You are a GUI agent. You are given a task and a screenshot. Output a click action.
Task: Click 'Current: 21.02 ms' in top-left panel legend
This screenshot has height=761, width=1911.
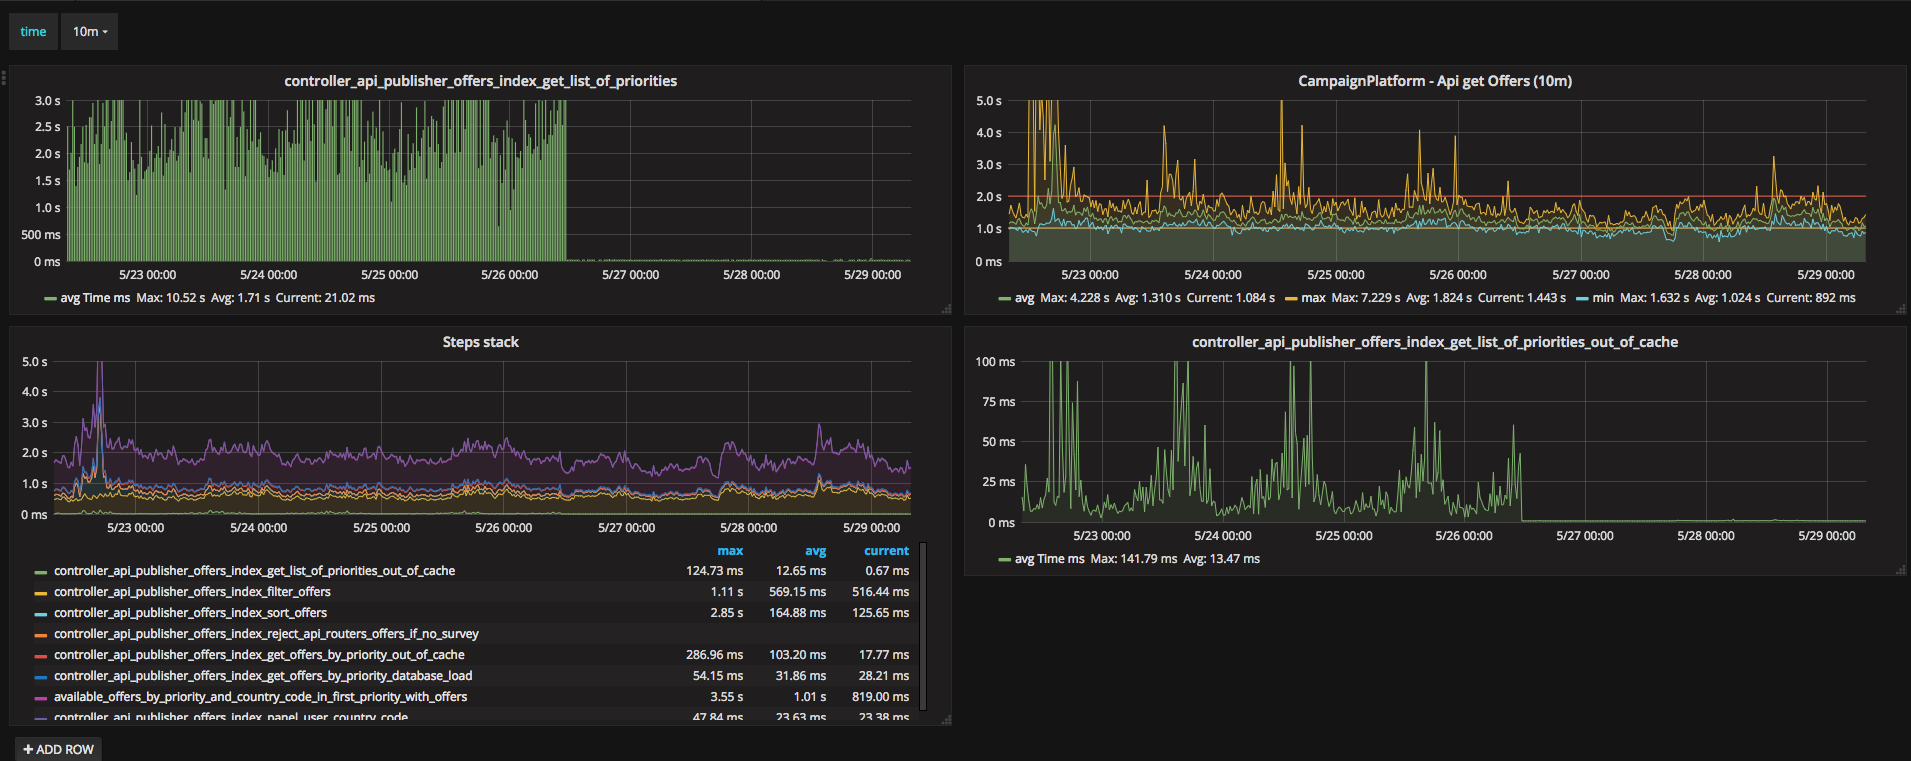coord(325,298)
